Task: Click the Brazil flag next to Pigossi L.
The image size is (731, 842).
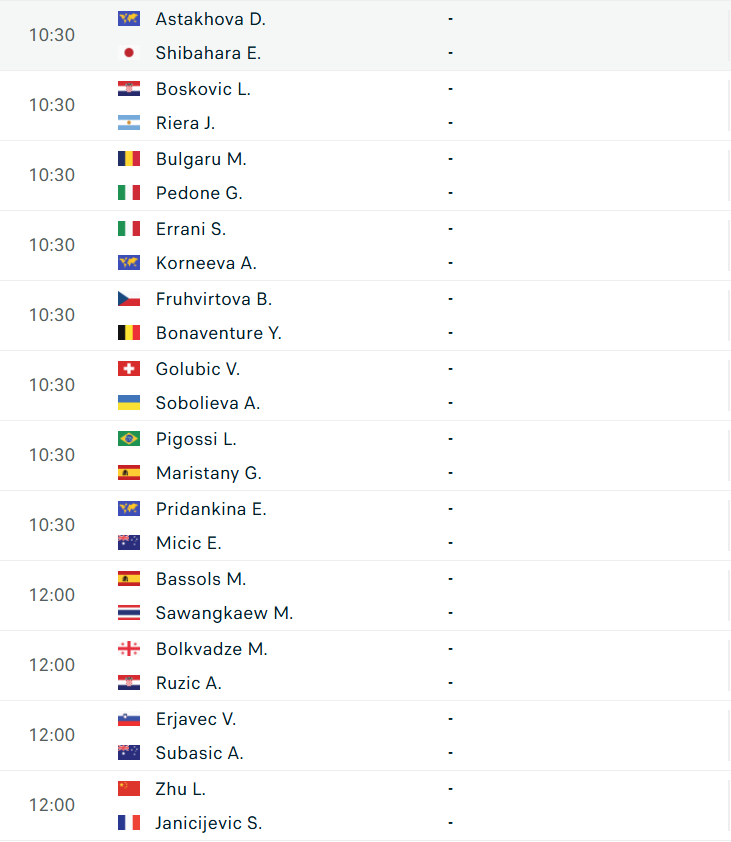Action: click(x=128, y=439)
